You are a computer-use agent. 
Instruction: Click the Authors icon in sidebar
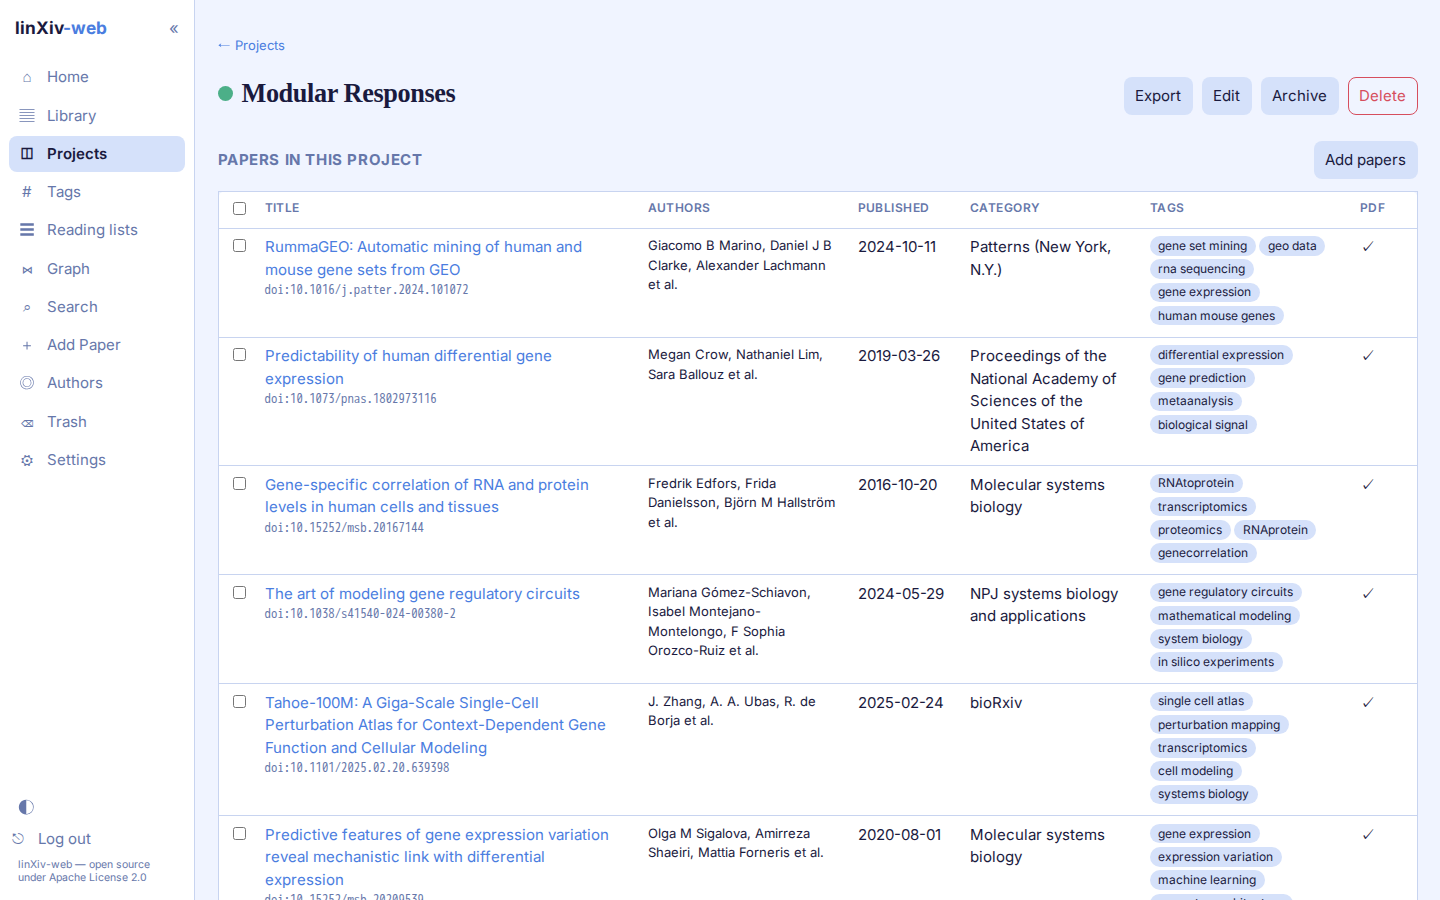click(x=27, y=383)
